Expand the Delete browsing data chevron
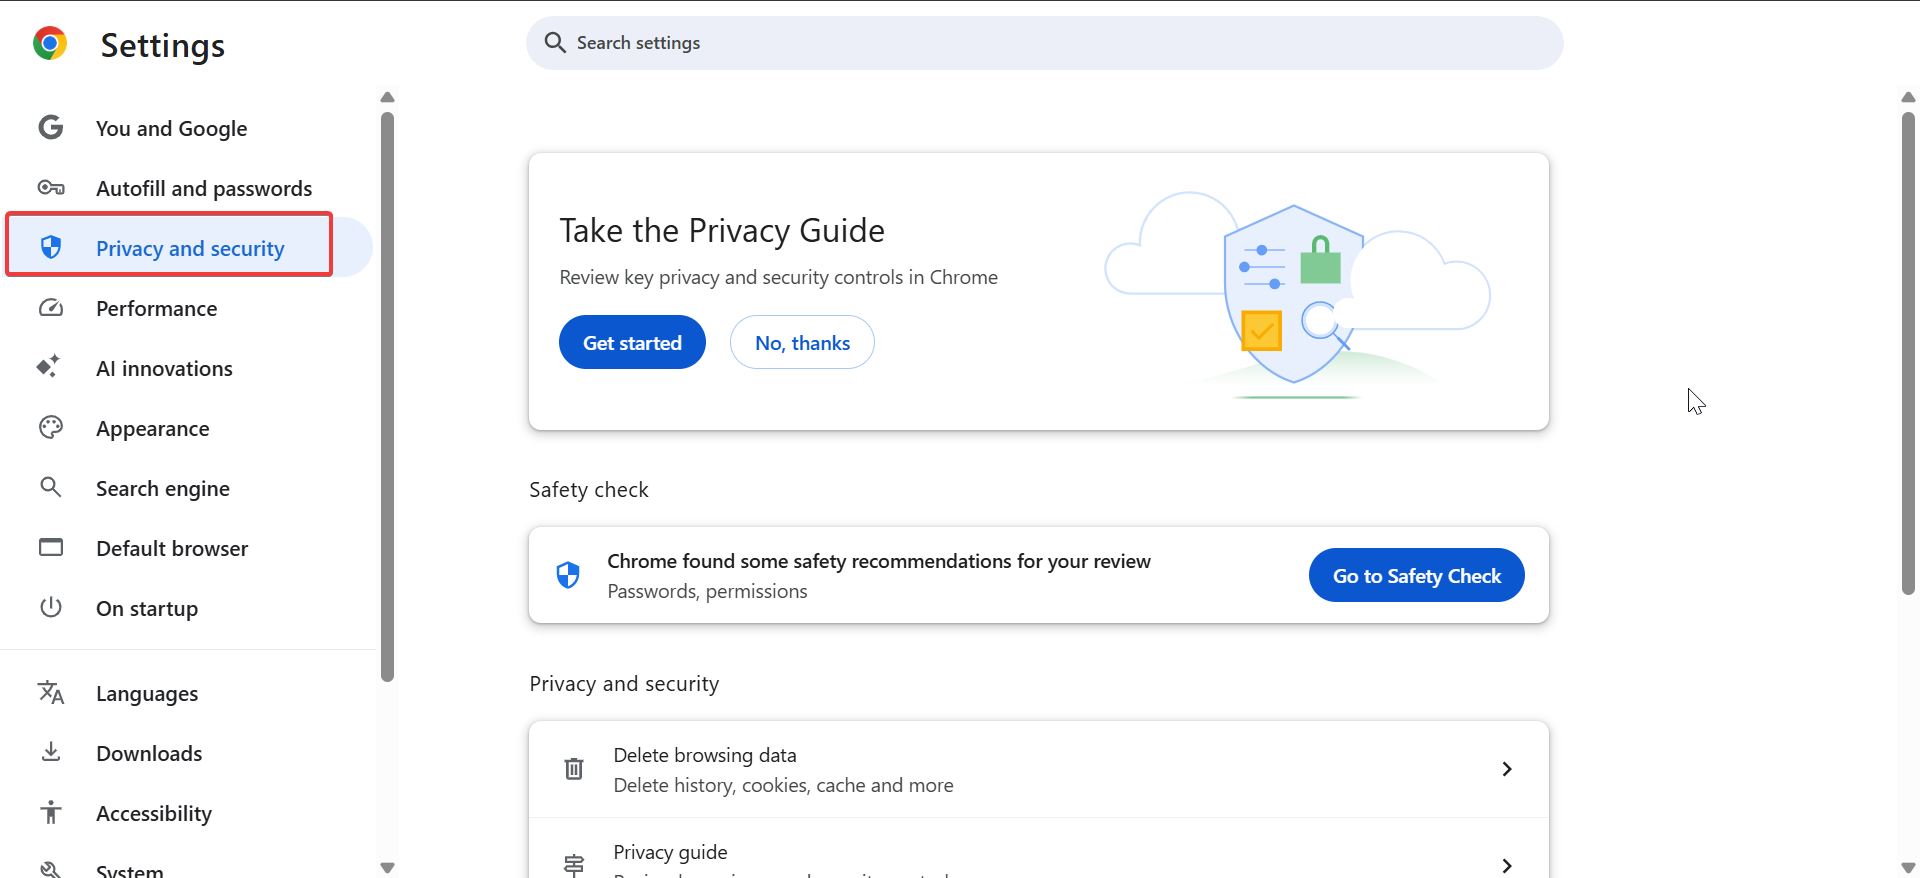Screen dimensions: 1920x878 click(1507, 769)
